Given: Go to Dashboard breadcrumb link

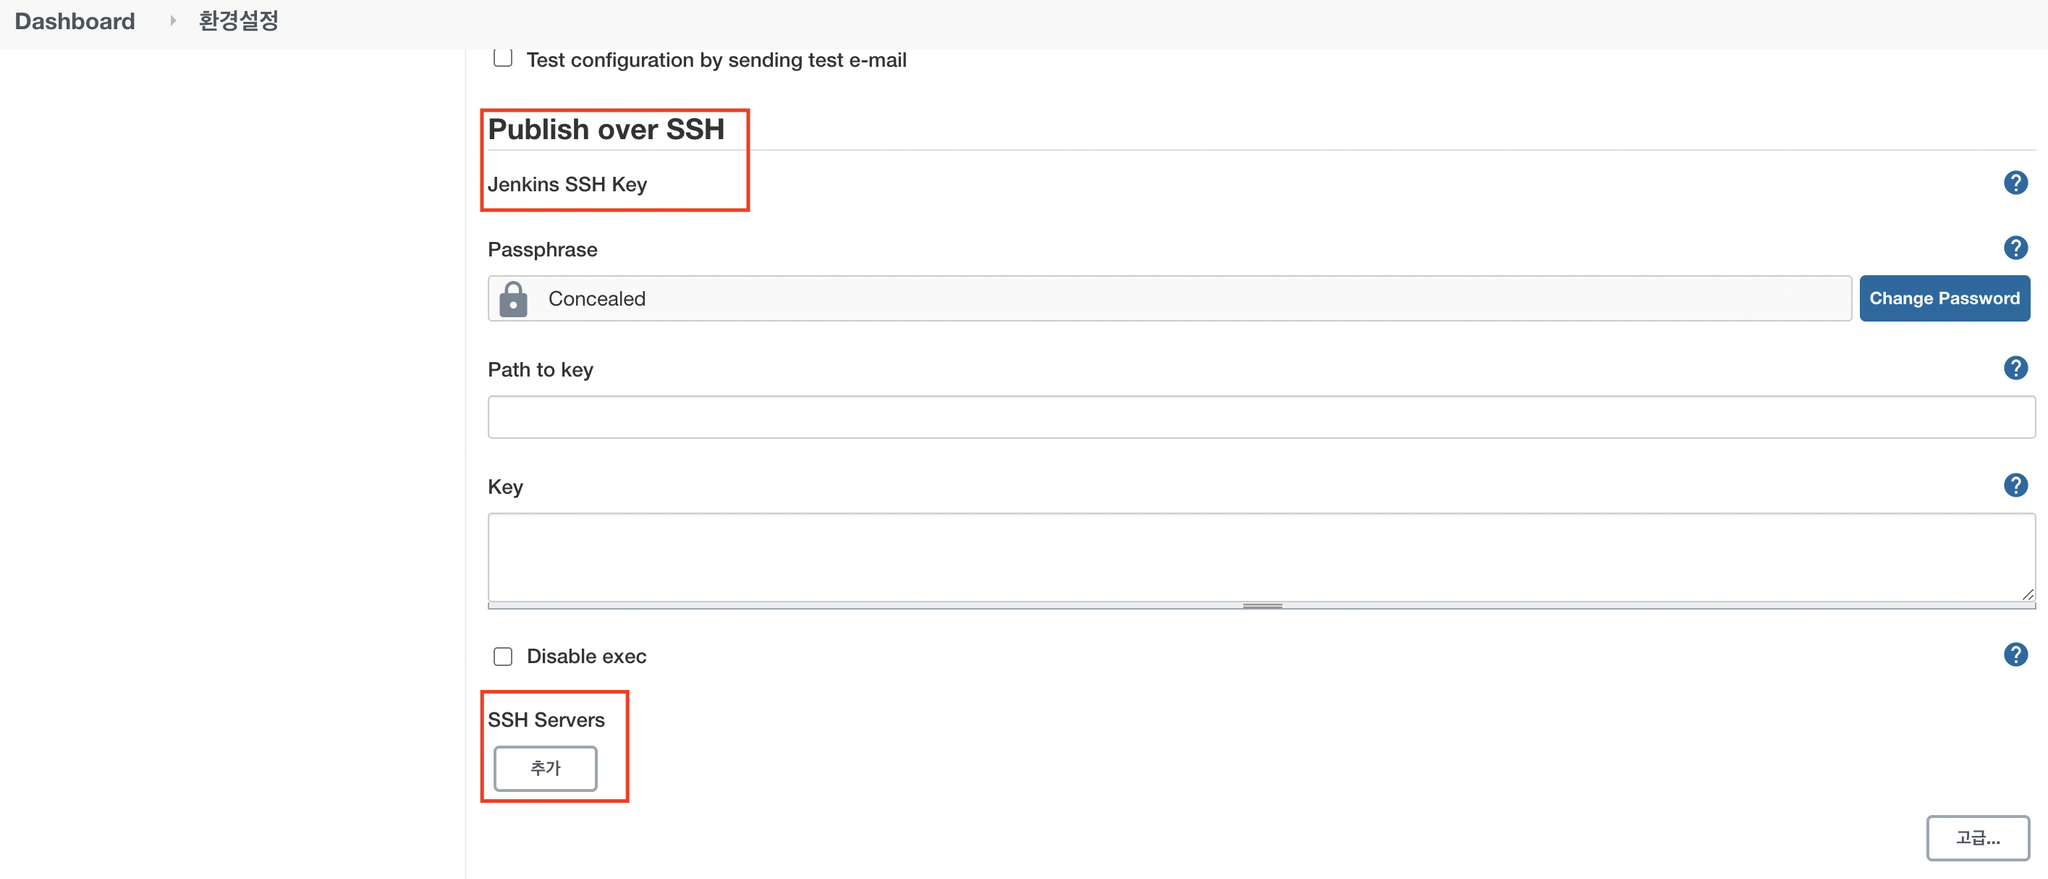Looking at the screenshot, I should coord(75,21).
